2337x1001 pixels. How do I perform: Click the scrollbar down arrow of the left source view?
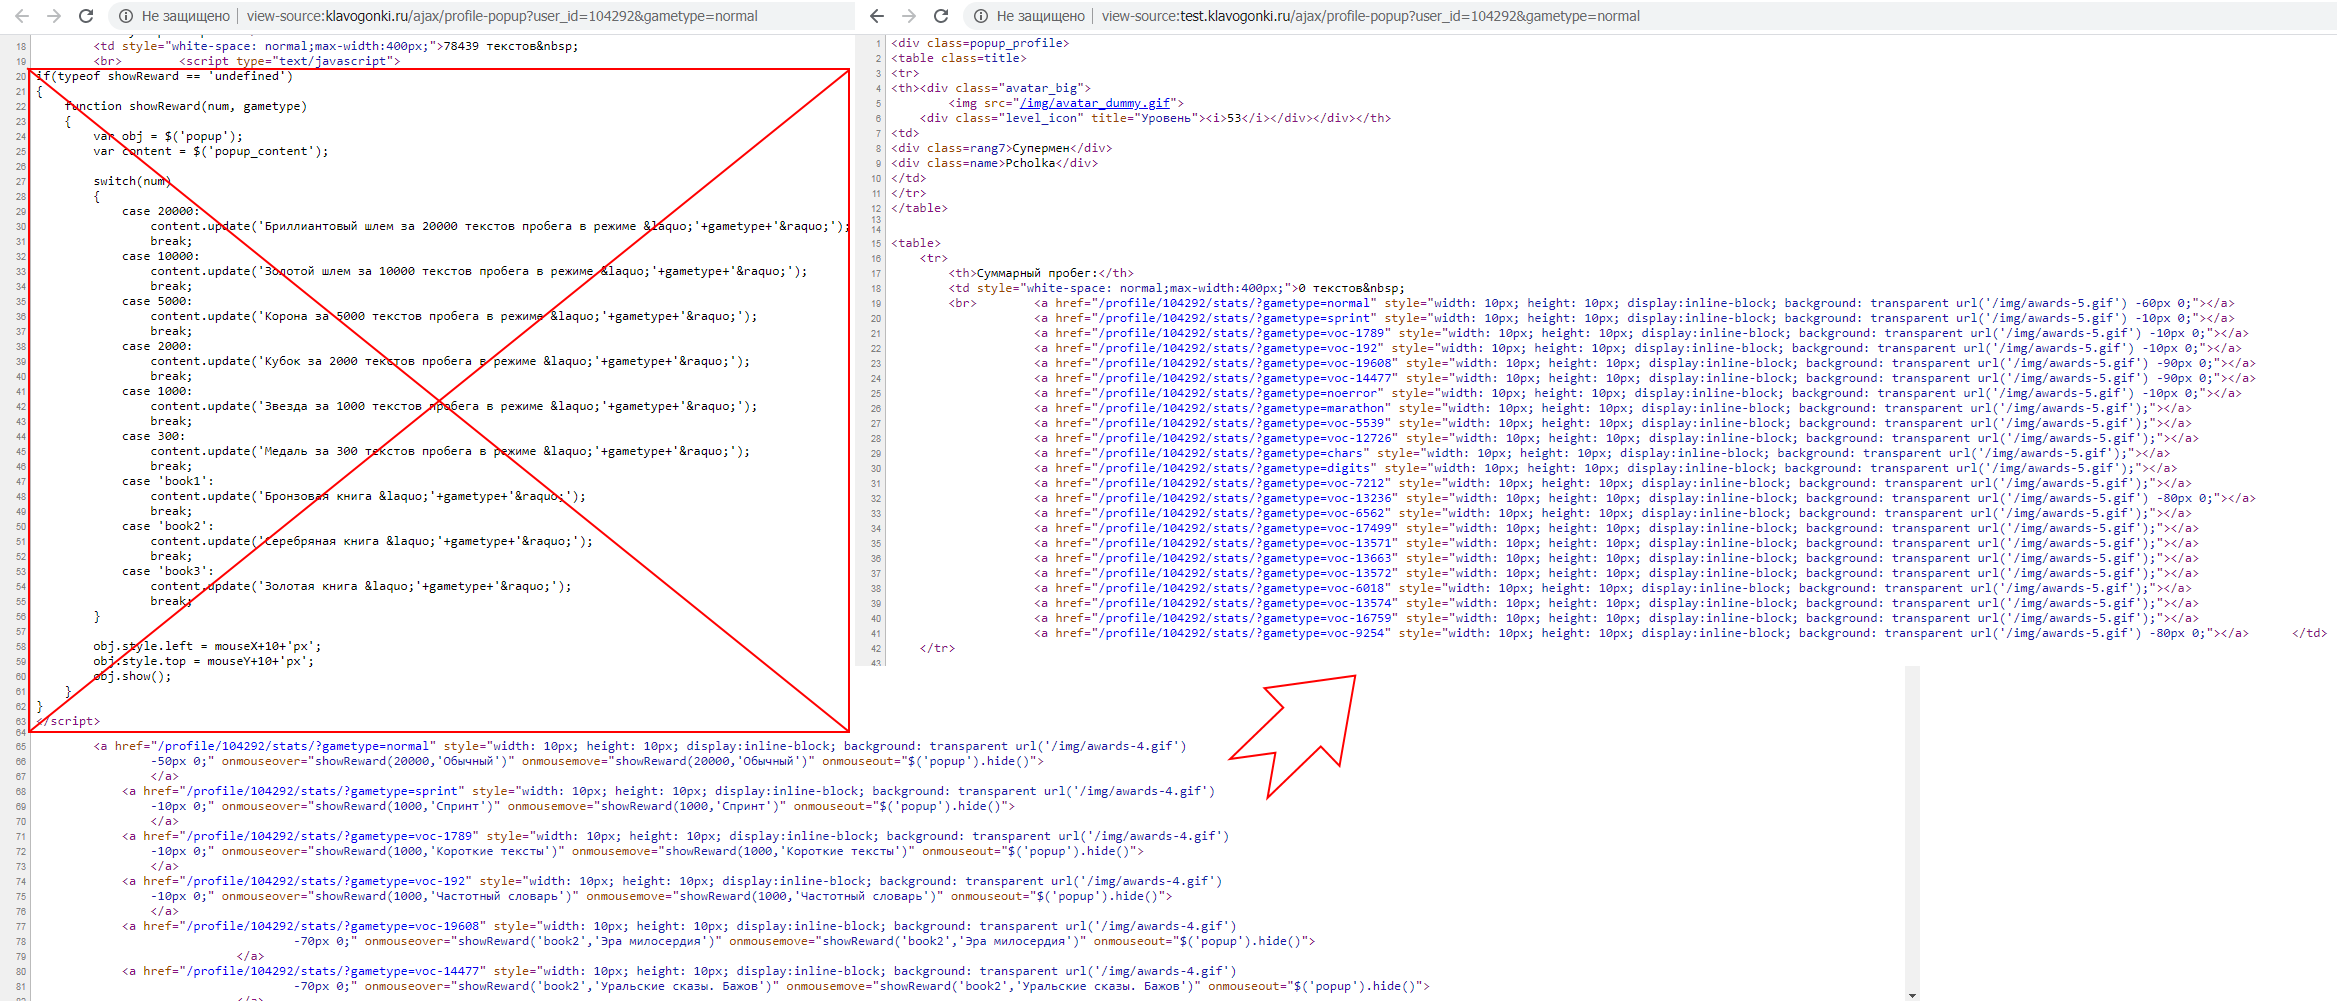pos(1912,994)
